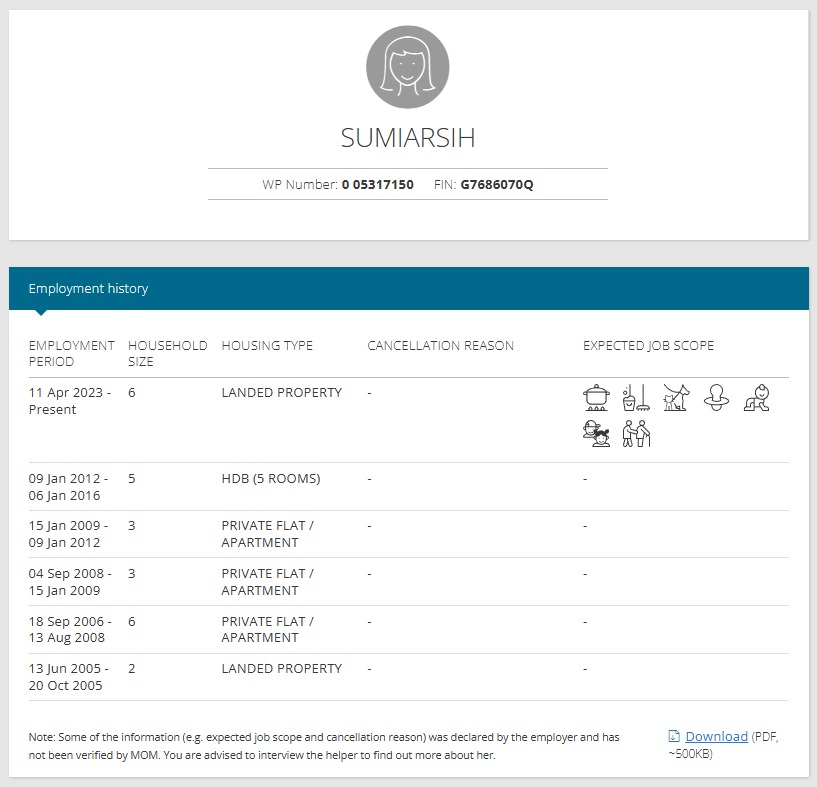Click the FIN value G7686070Q
The image size is (817, 787).
496,185
